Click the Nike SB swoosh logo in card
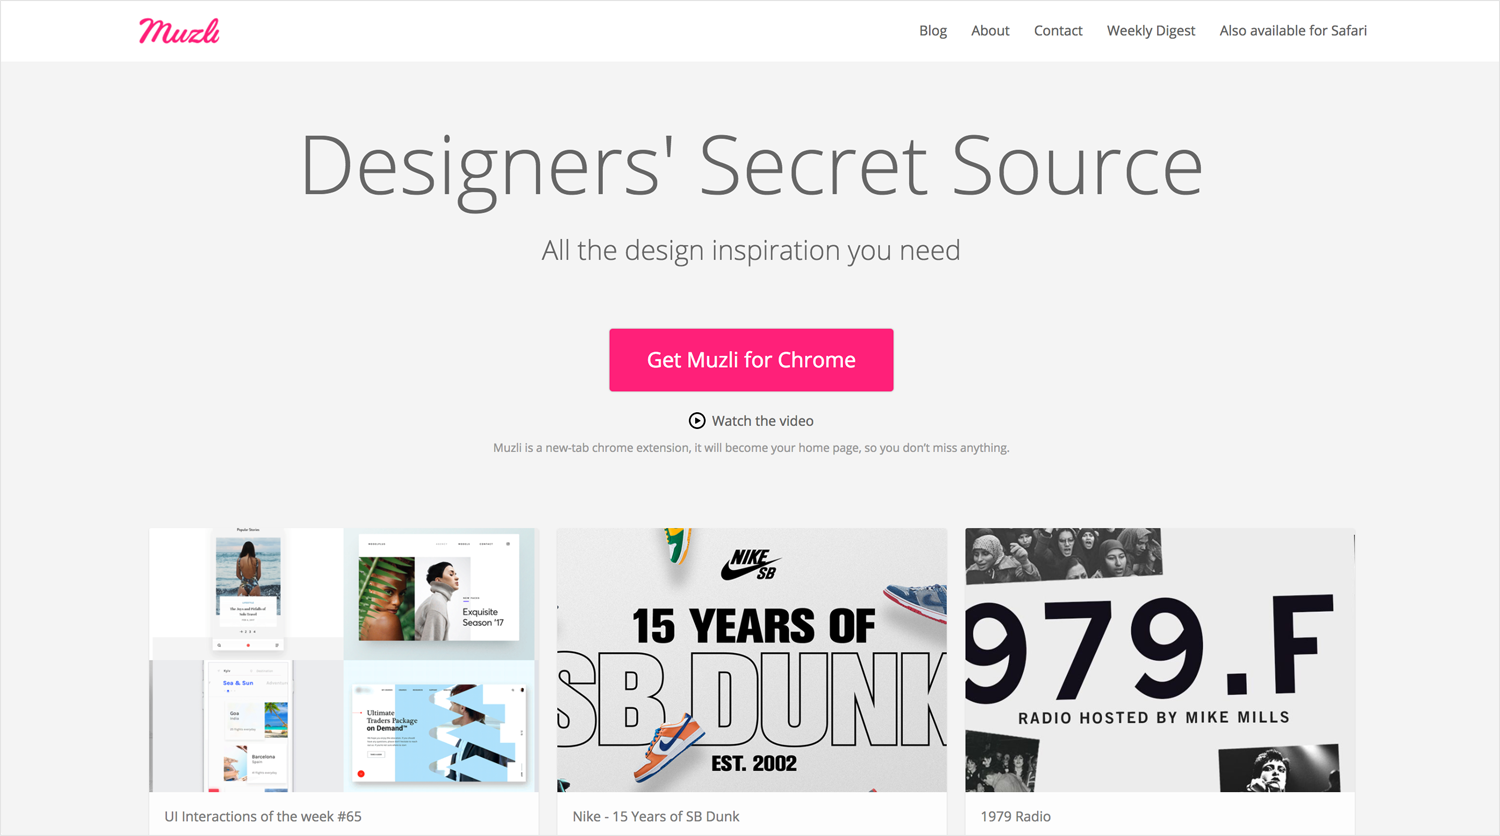1500x836 pixels. (x=750, y=565)
